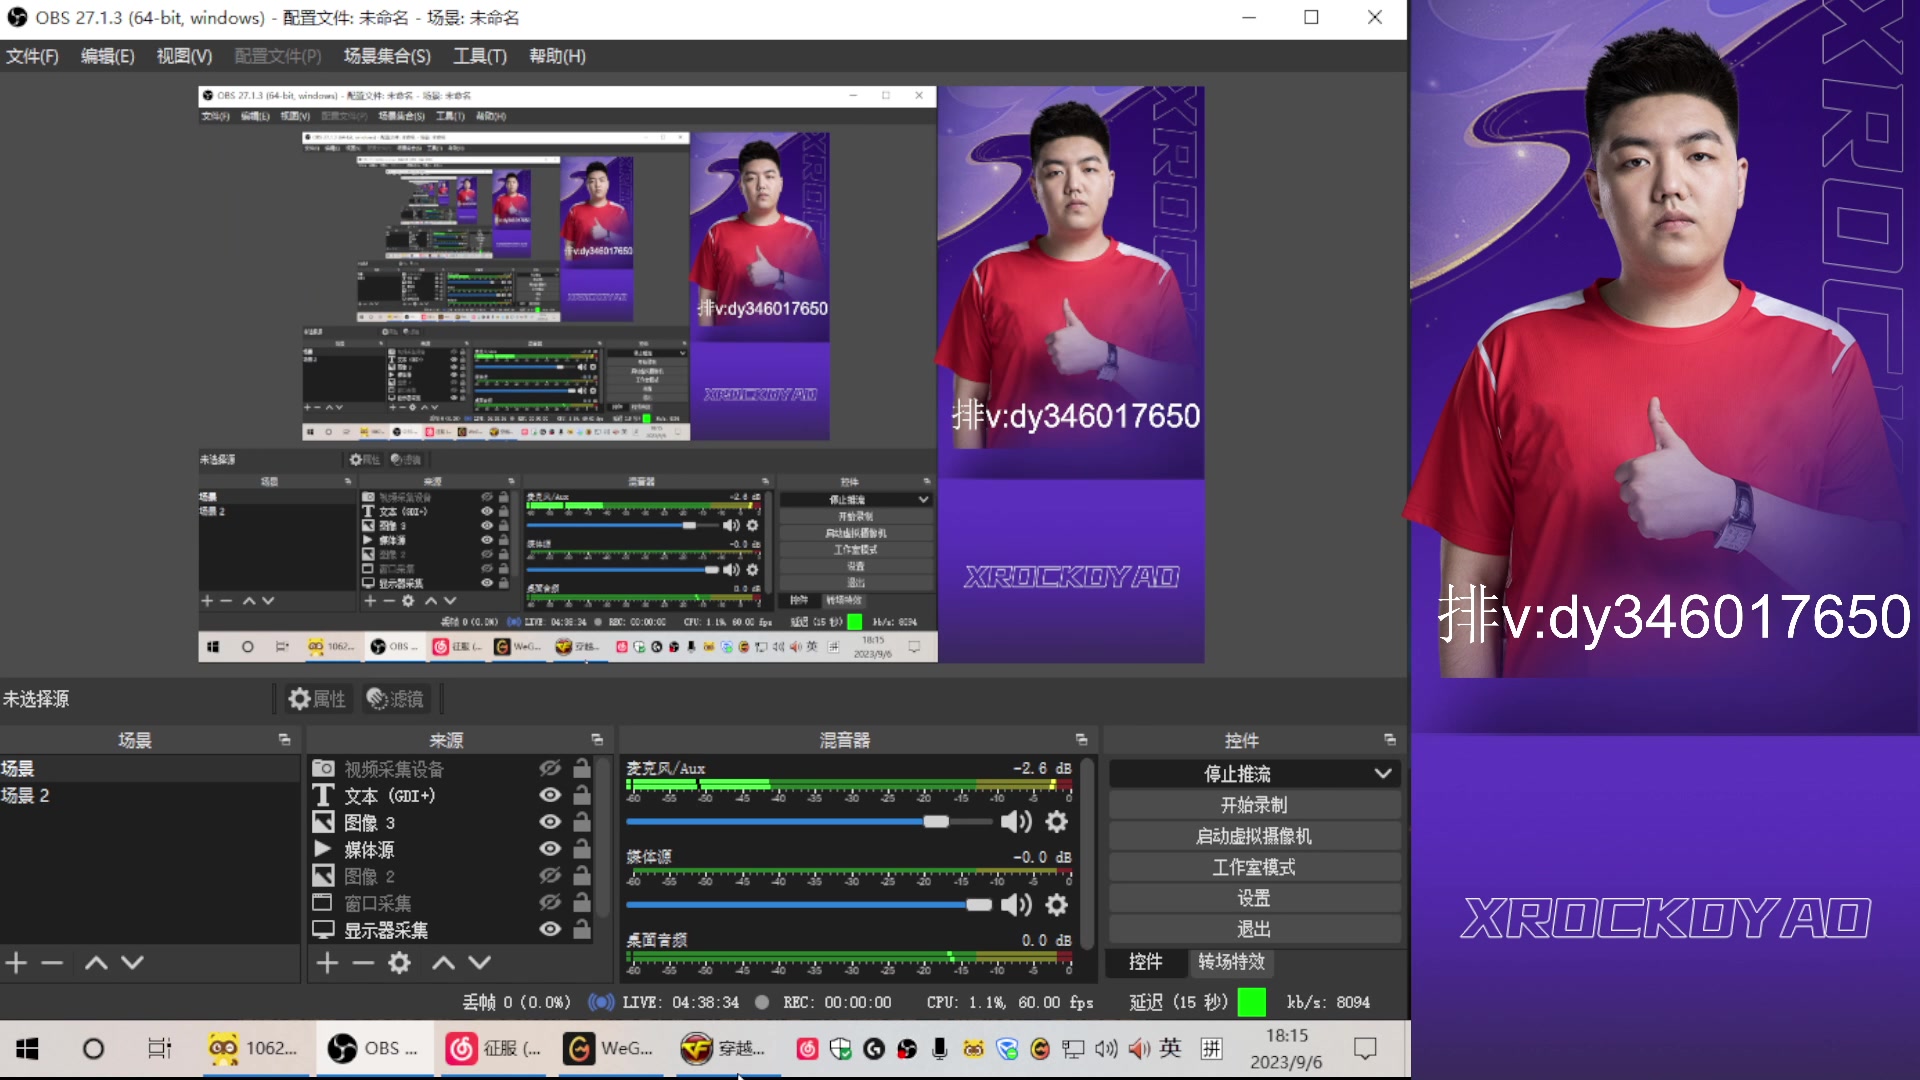Hide the 媒体源 source
The image size is (1920, 1080).
(550, 849)
